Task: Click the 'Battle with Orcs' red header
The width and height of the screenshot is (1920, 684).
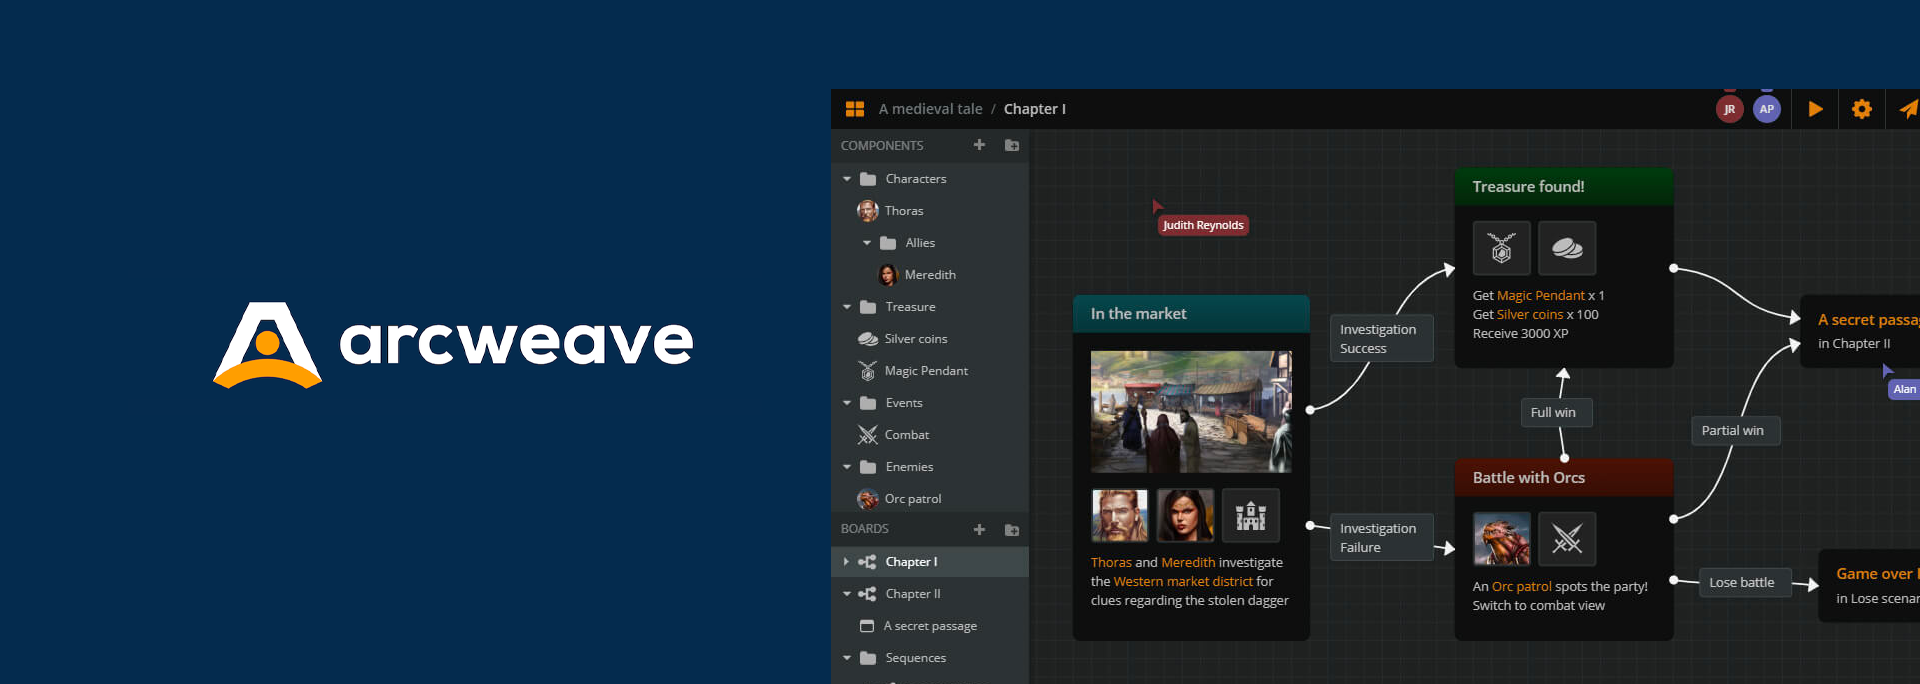Action: [1563, 478]
